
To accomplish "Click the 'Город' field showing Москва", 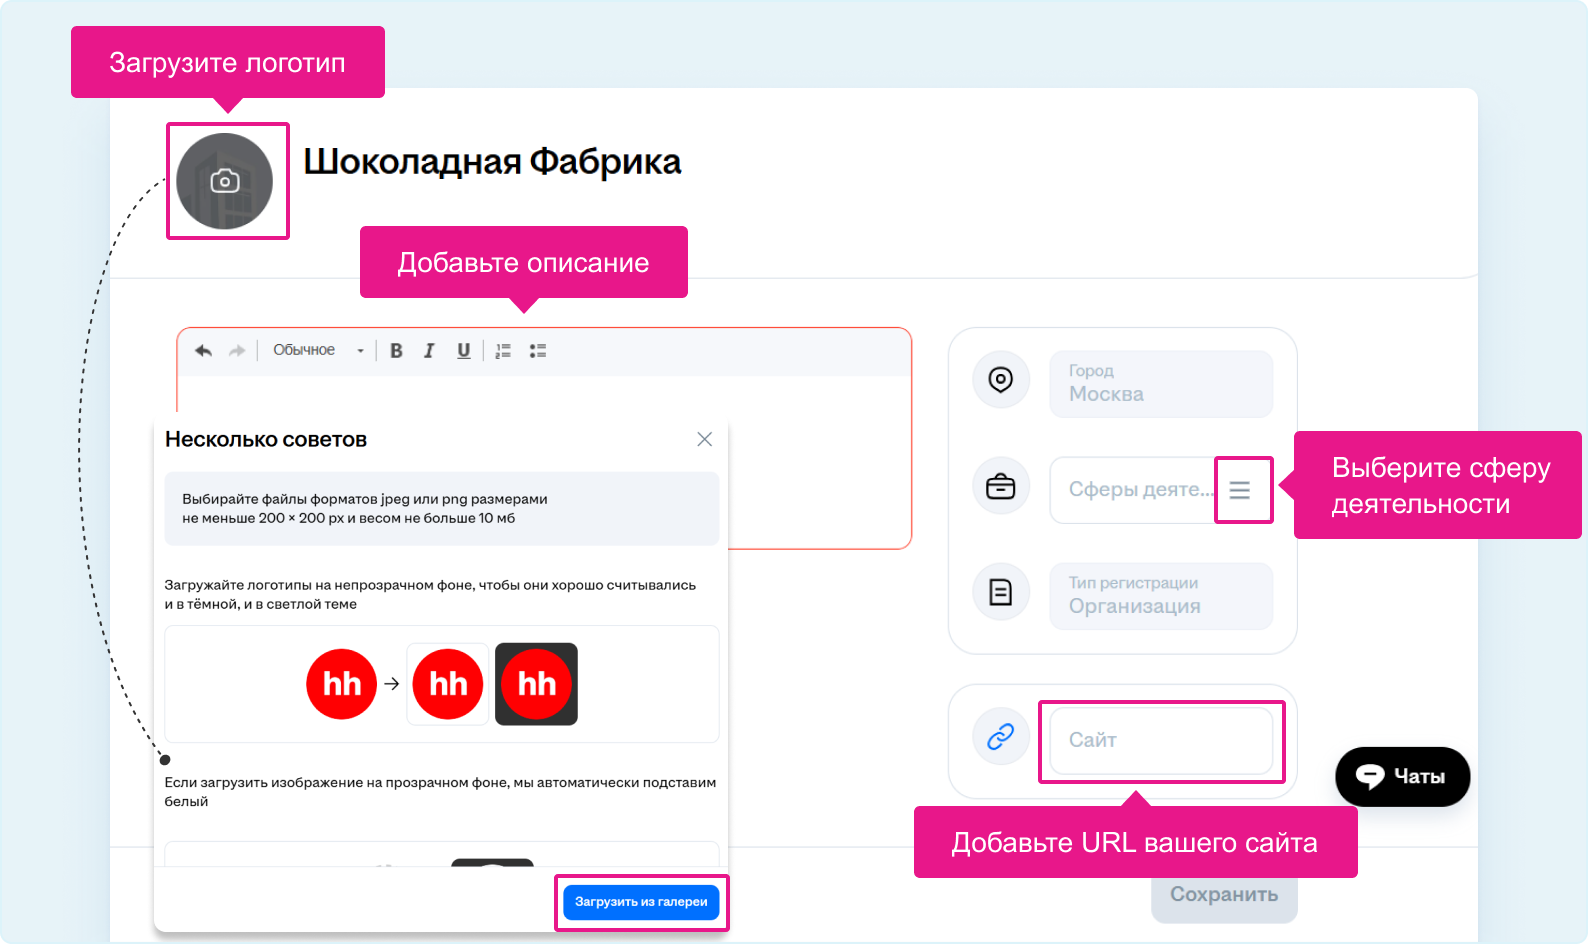I will tap(1160, 384).
